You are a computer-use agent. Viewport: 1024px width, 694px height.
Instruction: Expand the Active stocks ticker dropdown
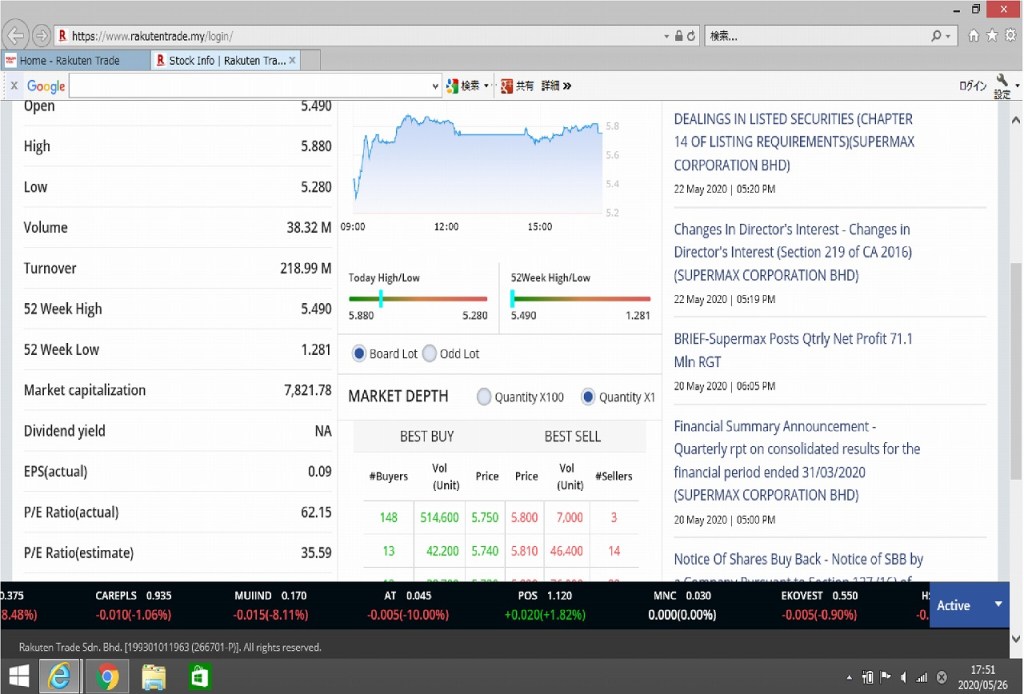click(x=997, y=605)
